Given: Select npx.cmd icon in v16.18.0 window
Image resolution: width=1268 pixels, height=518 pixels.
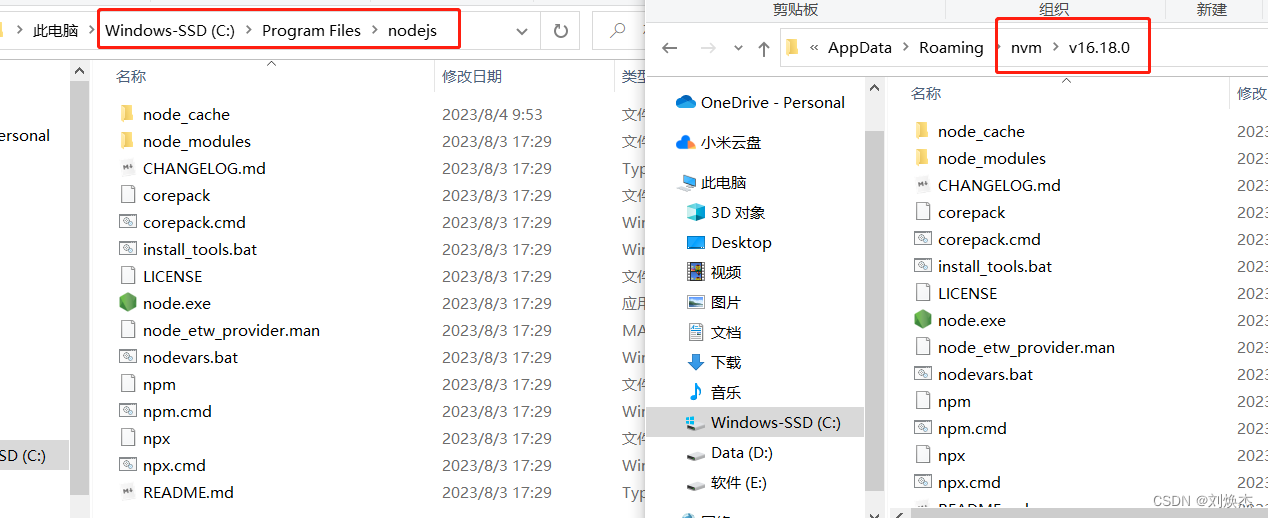Looking at the screenshot, I should [x=922, y=482].
